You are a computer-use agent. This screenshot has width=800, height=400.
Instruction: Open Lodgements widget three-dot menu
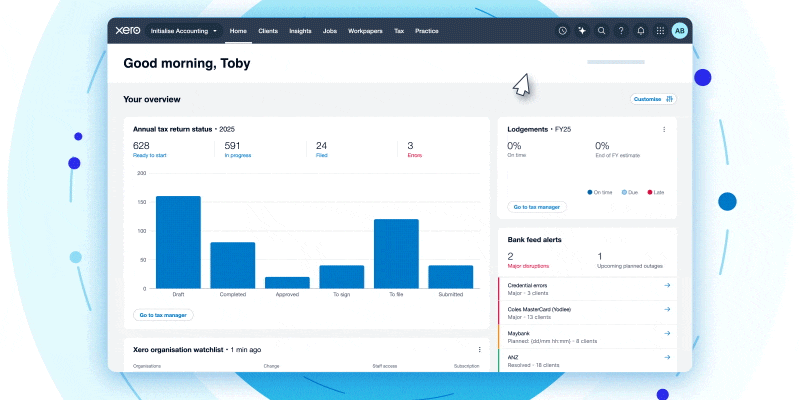(664, 129)
